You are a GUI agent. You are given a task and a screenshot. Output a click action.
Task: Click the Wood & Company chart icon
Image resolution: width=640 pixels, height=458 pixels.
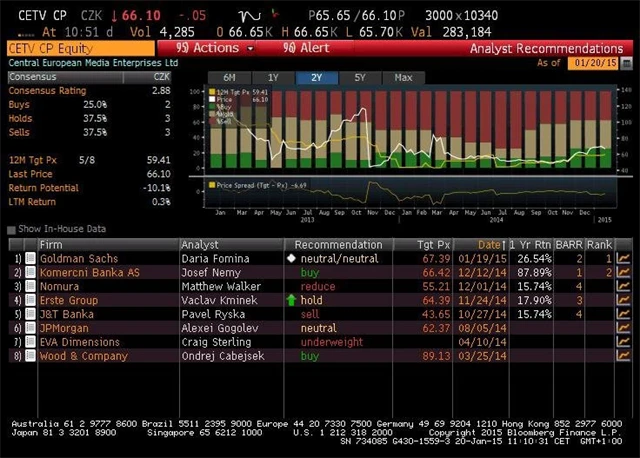pos(624,356)
